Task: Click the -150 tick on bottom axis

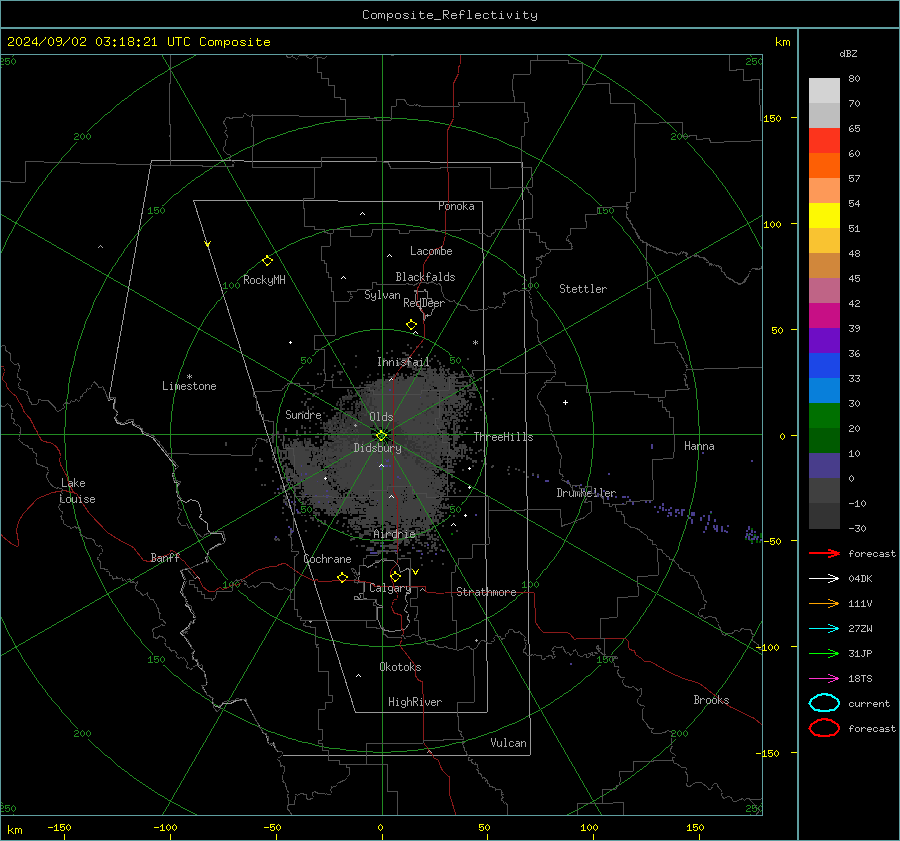Action: (59, 827)
